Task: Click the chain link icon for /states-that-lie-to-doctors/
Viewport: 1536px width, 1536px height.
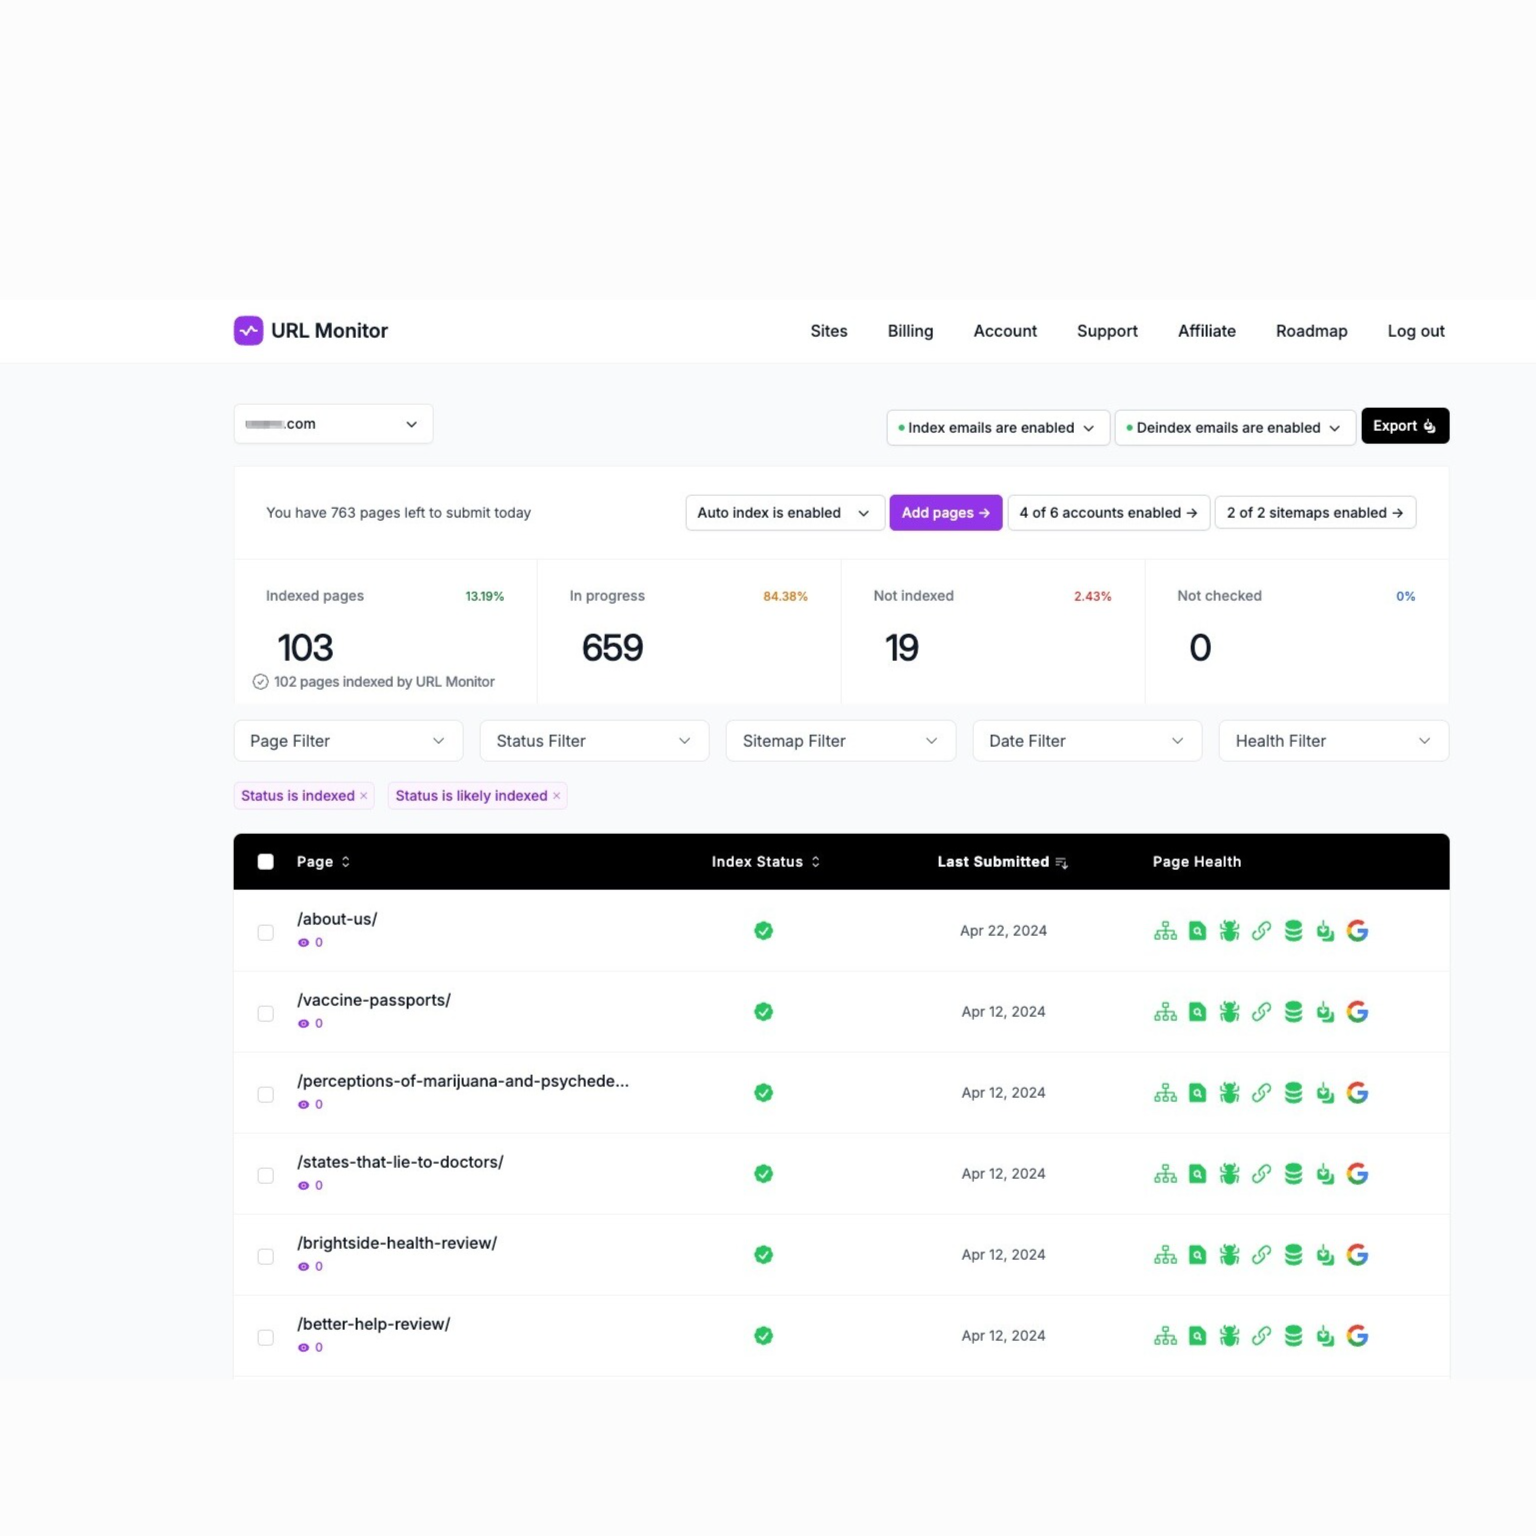Action: click(x=1261, y=1174)
